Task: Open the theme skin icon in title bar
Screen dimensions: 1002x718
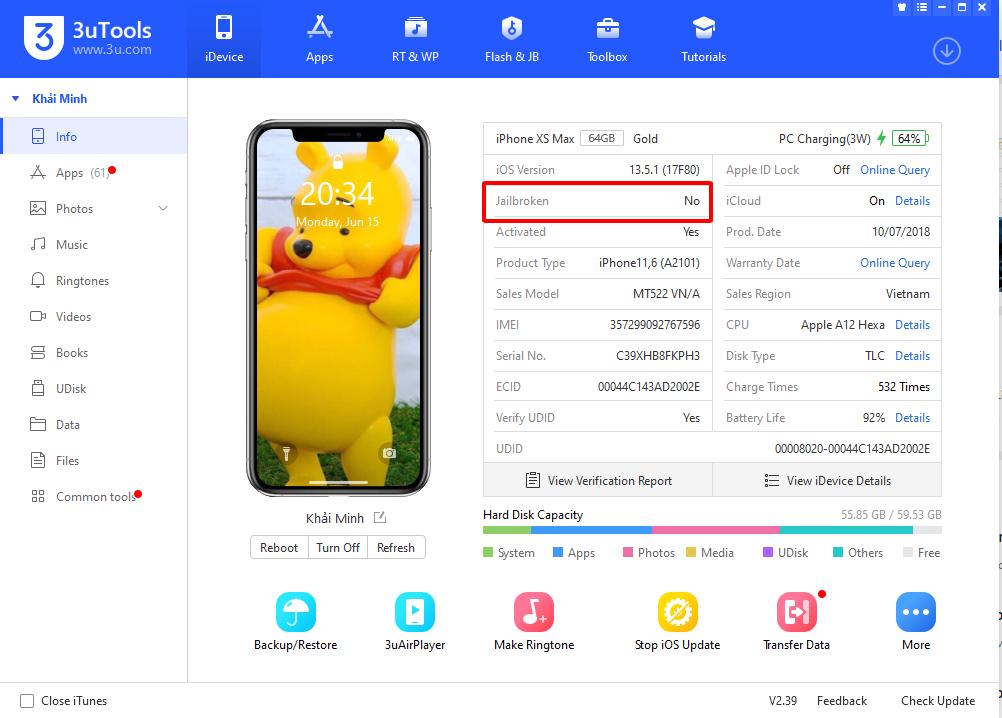Action: coord(900,7)
